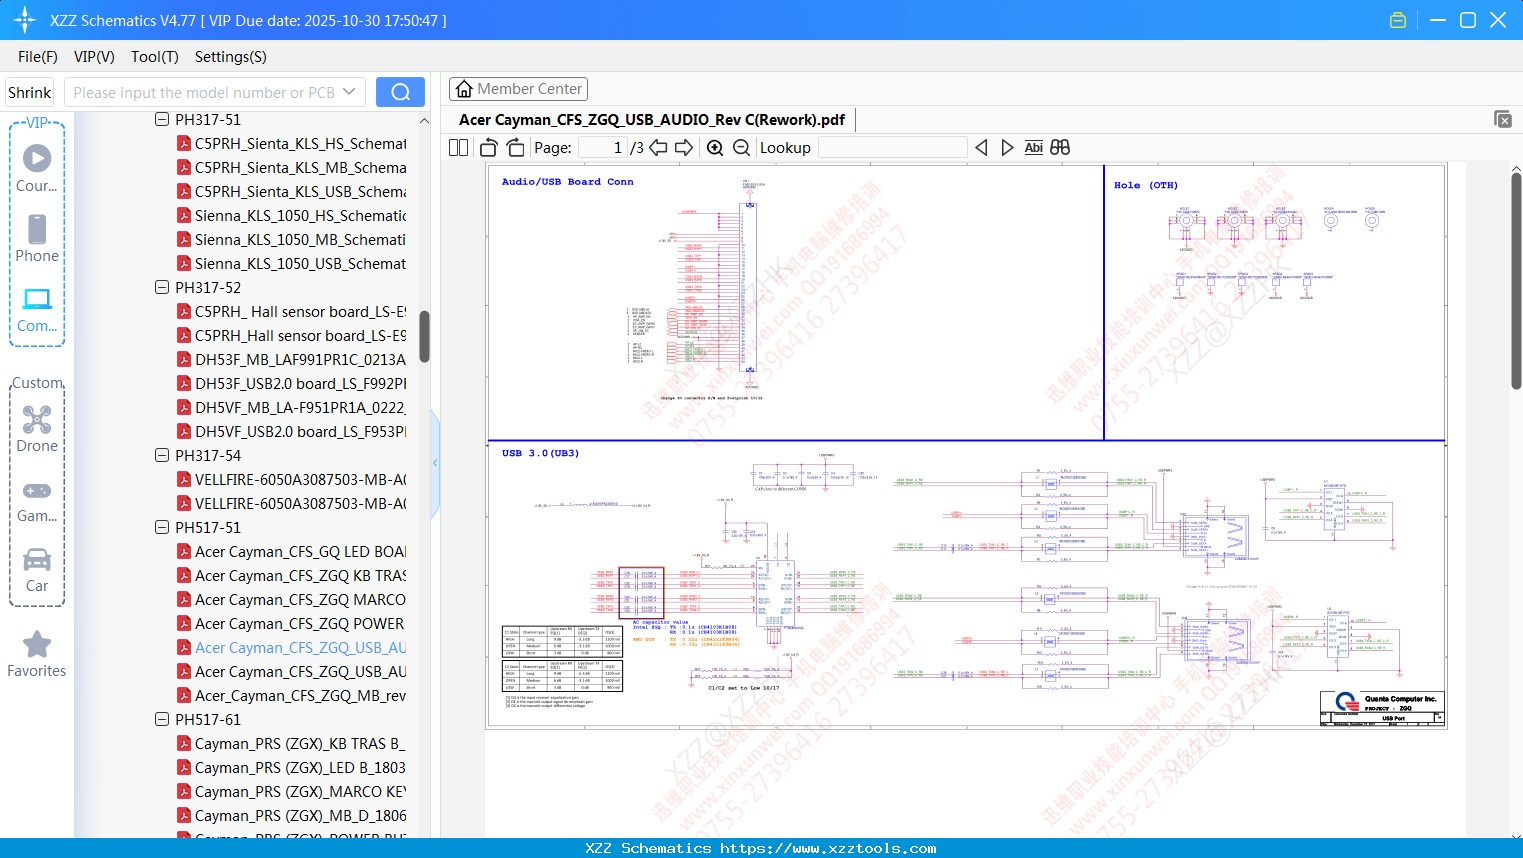Collapse the PH317-52 tree folder
The image size is (1523, 858).
(x=162, y=287)
